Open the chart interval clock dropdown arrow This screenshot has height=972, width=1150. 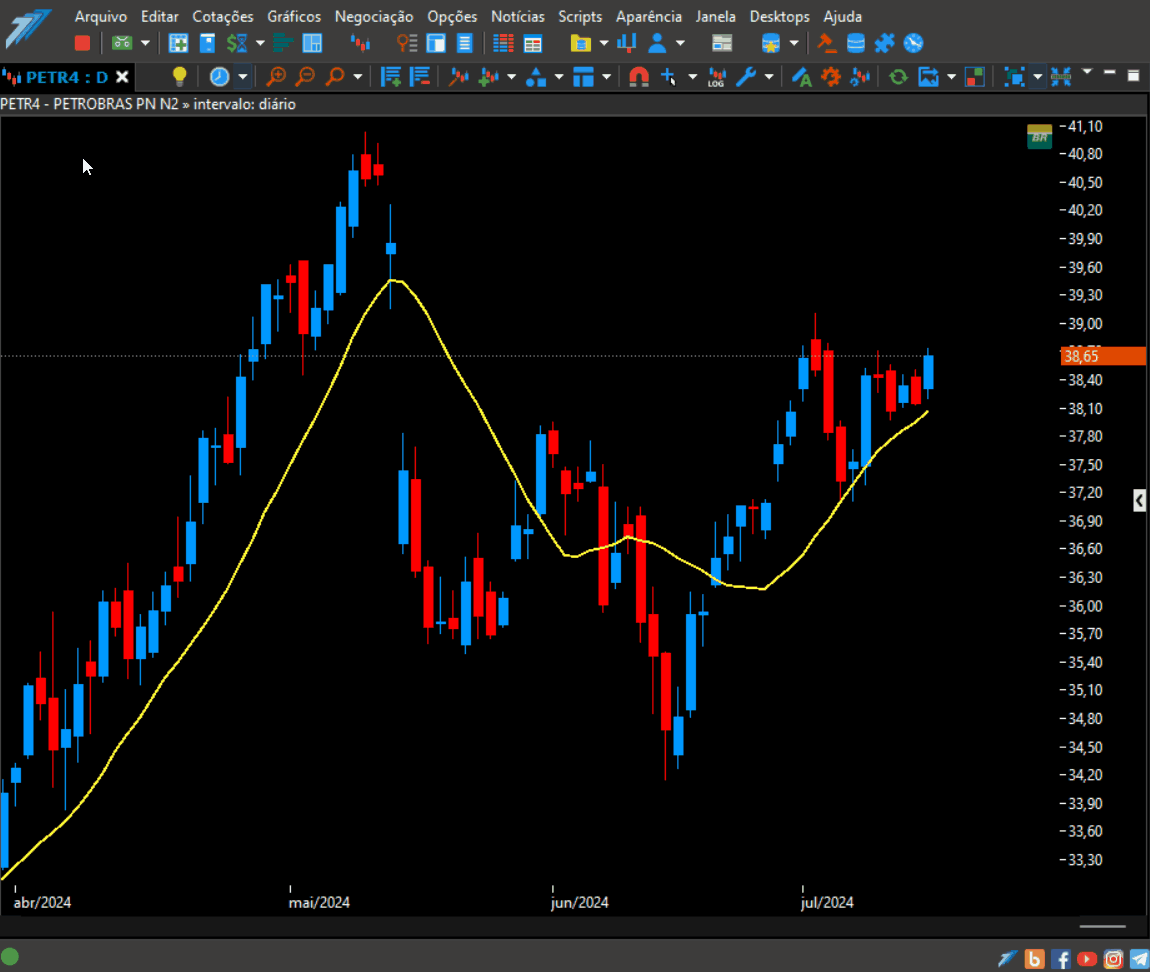point(243,76)
